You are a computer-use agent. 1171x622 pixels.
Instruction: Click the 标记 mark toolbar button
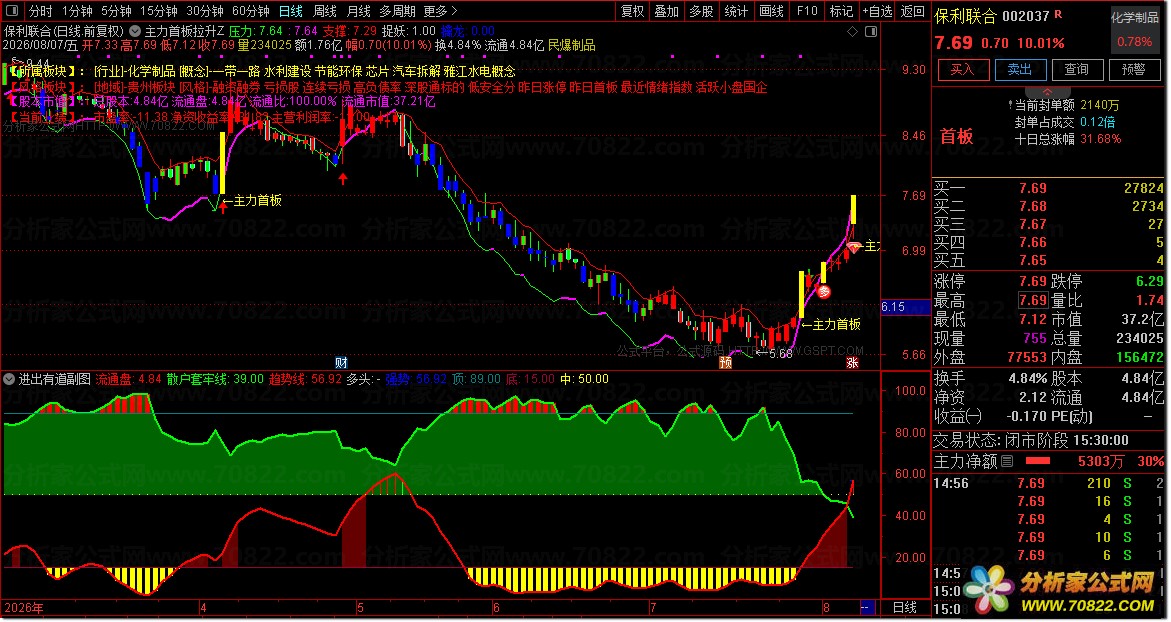point(842,11)
